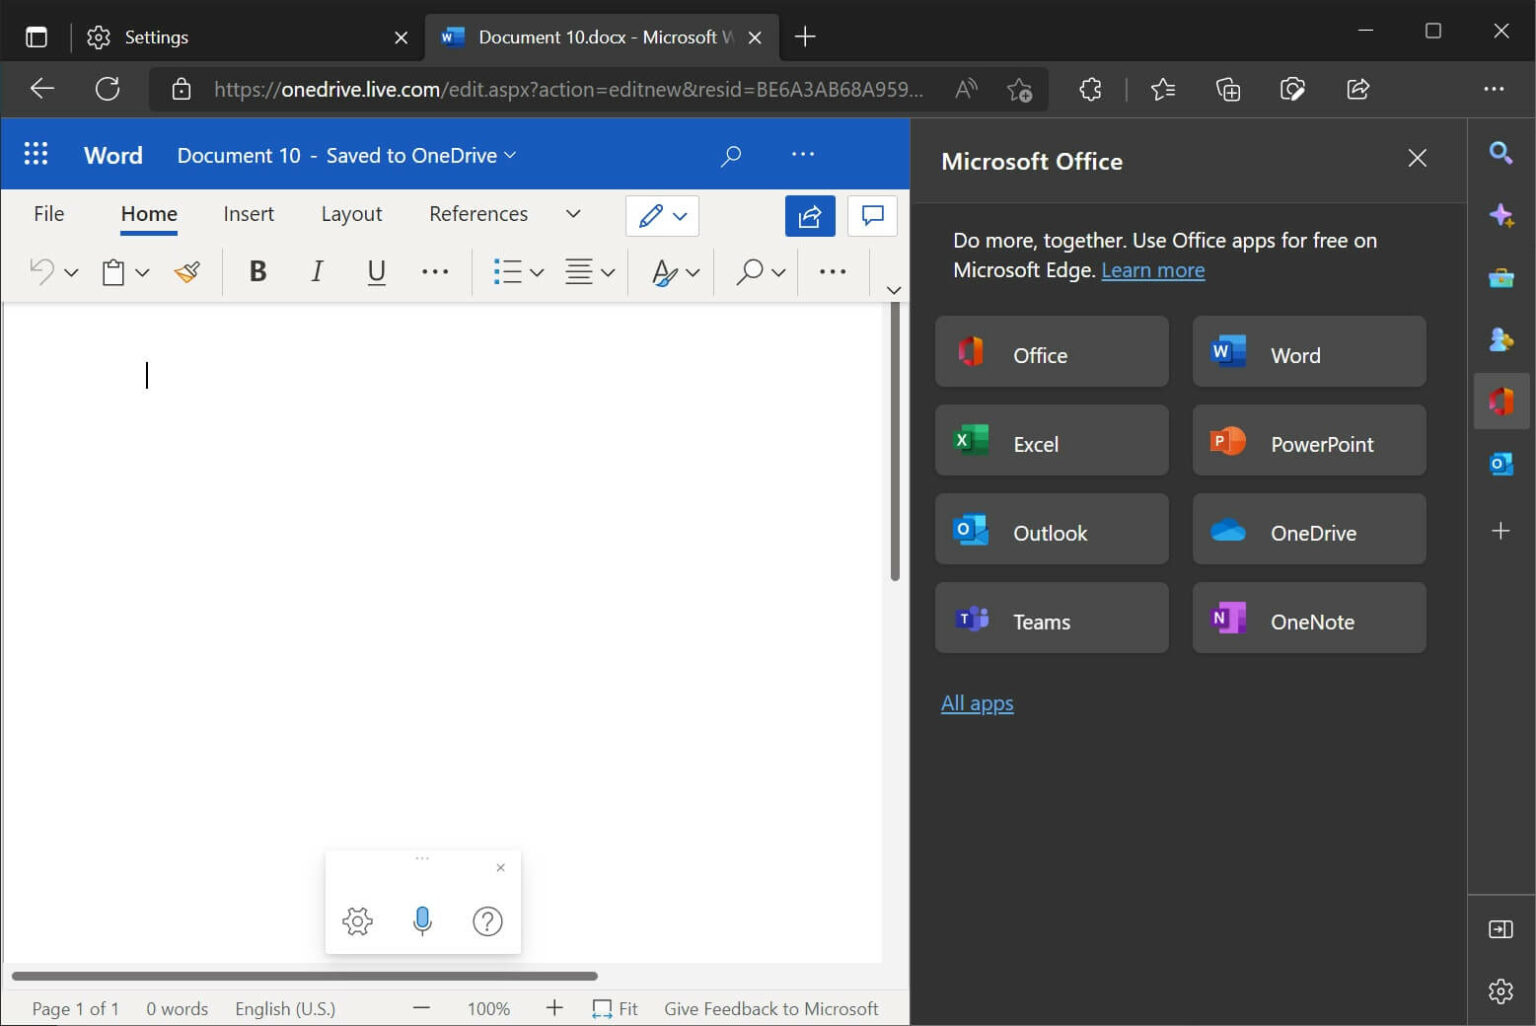Toggle Italic formatting
Screen dimensions: 1536x1026
click(x=317, y=271)
